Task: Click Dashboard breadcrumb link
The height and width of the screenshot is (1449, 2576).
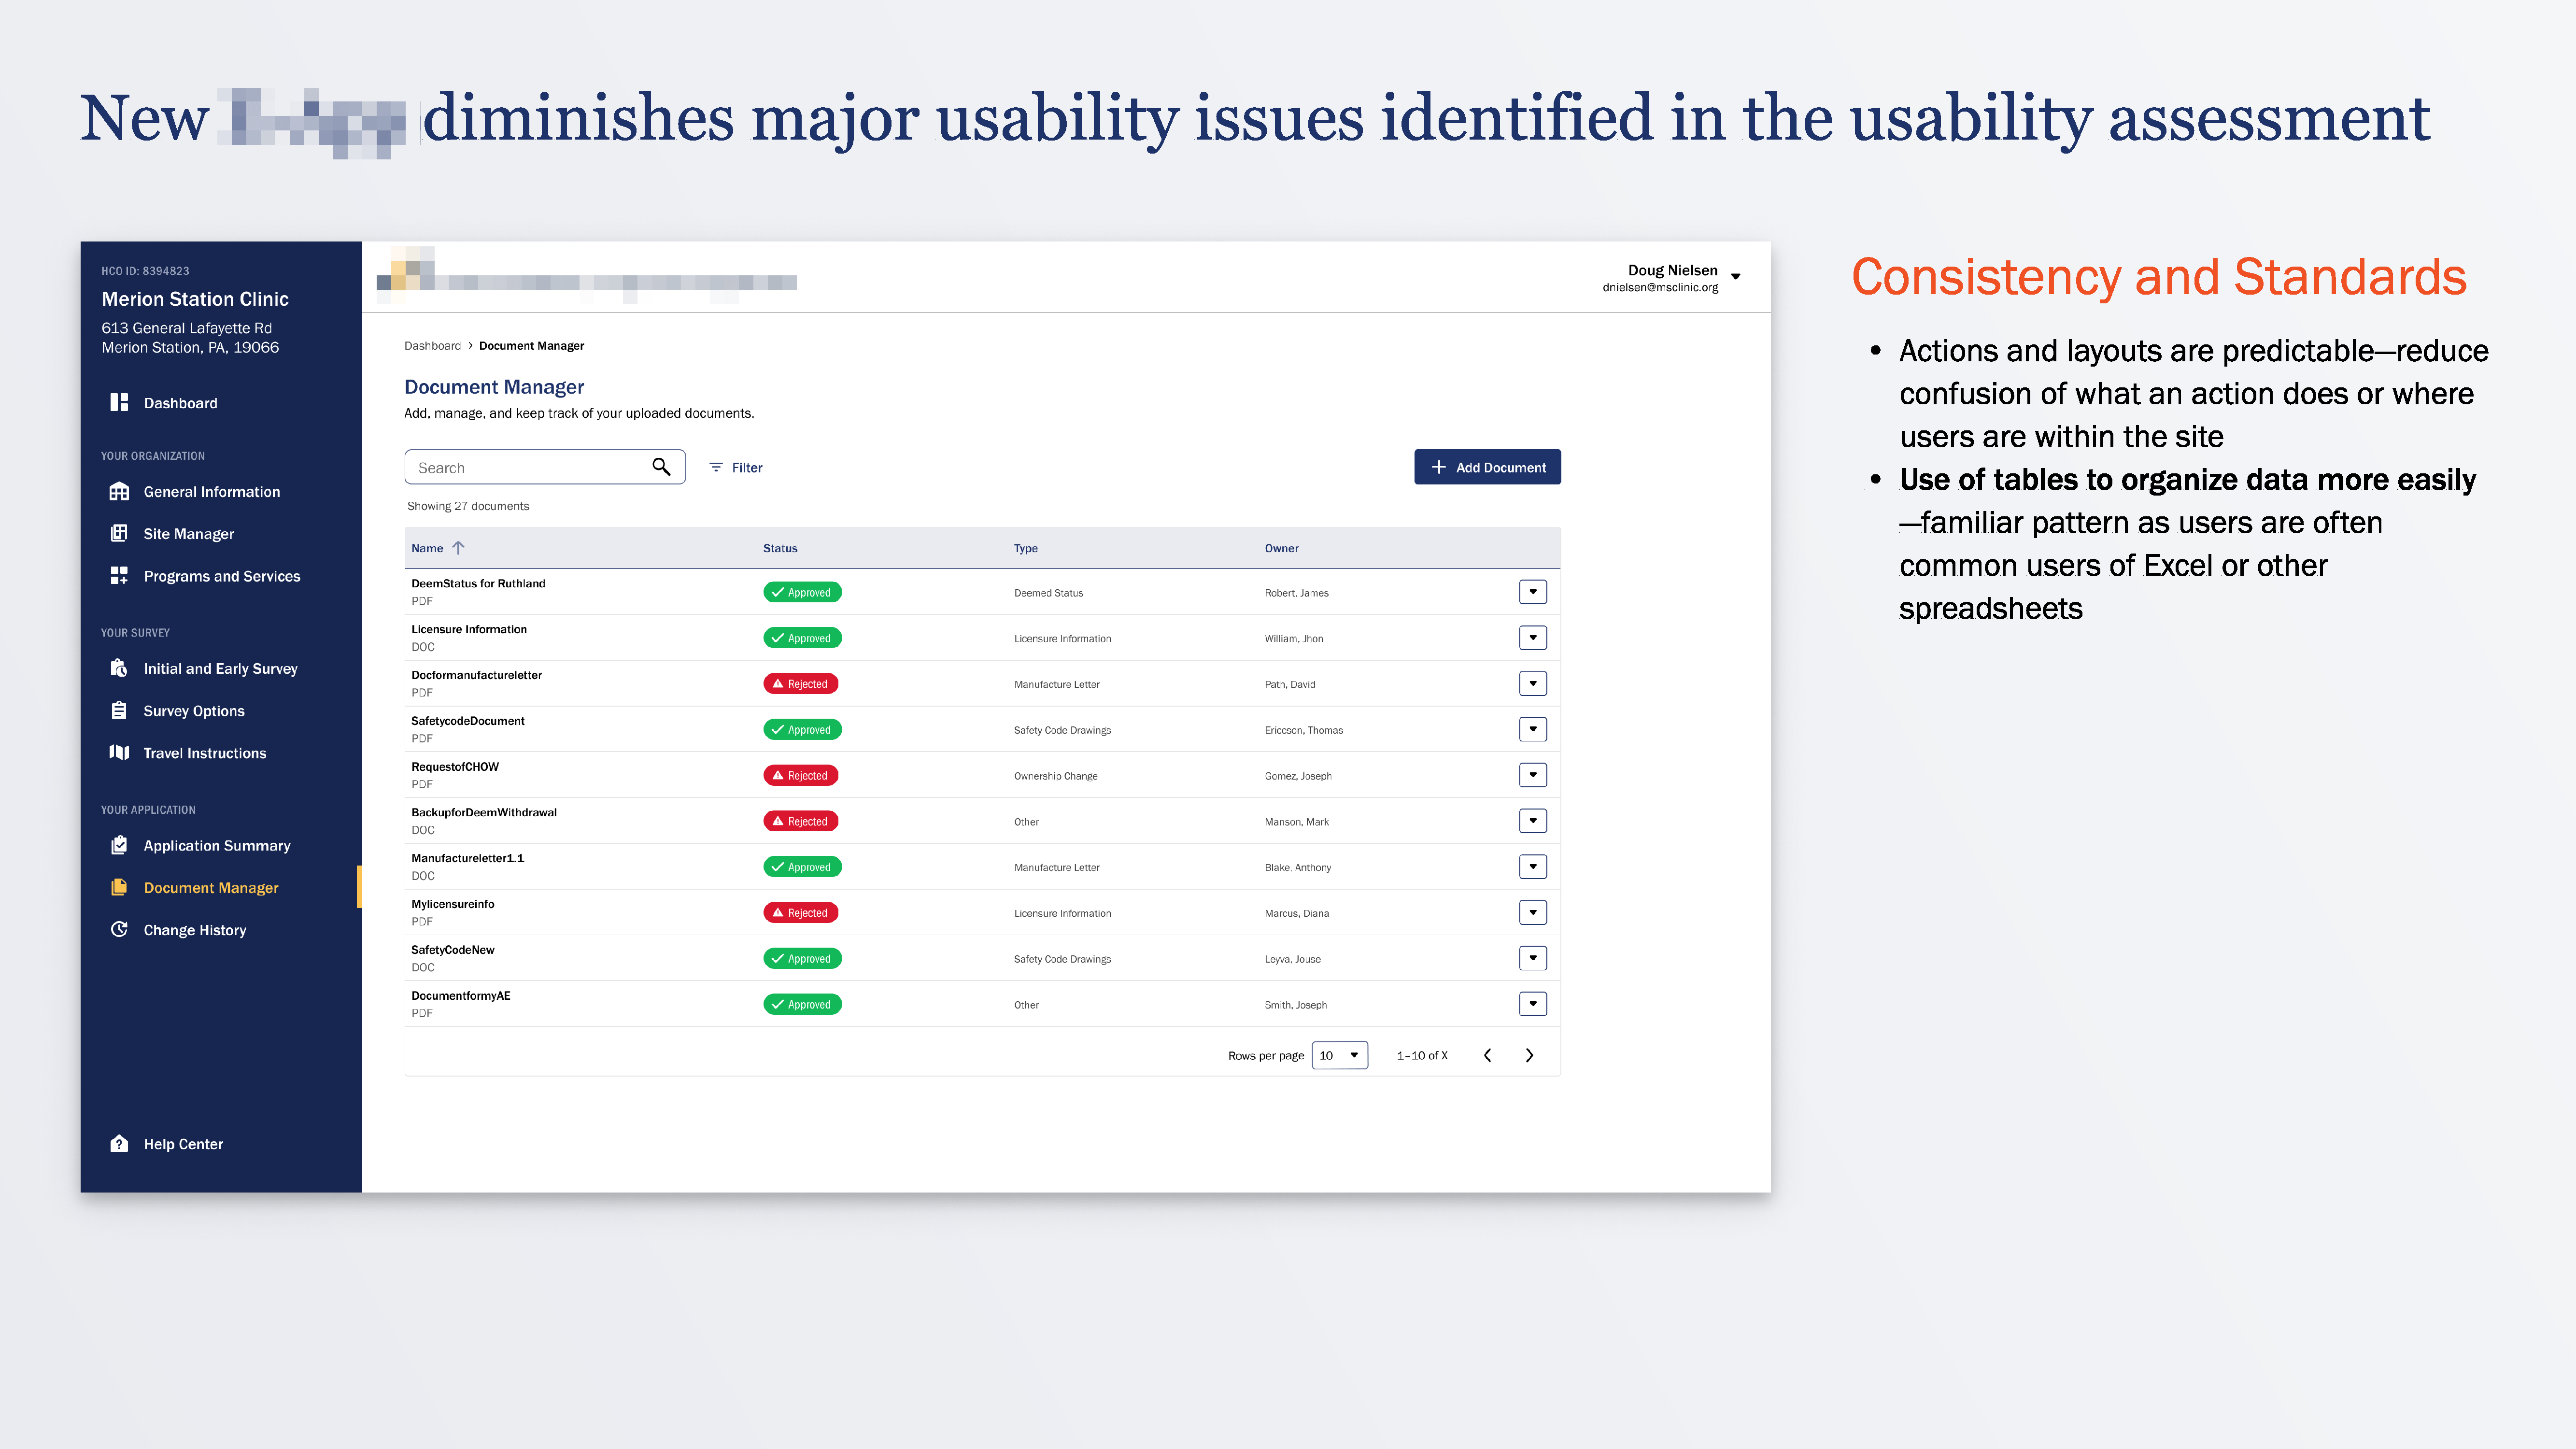Action: point(432,346)
